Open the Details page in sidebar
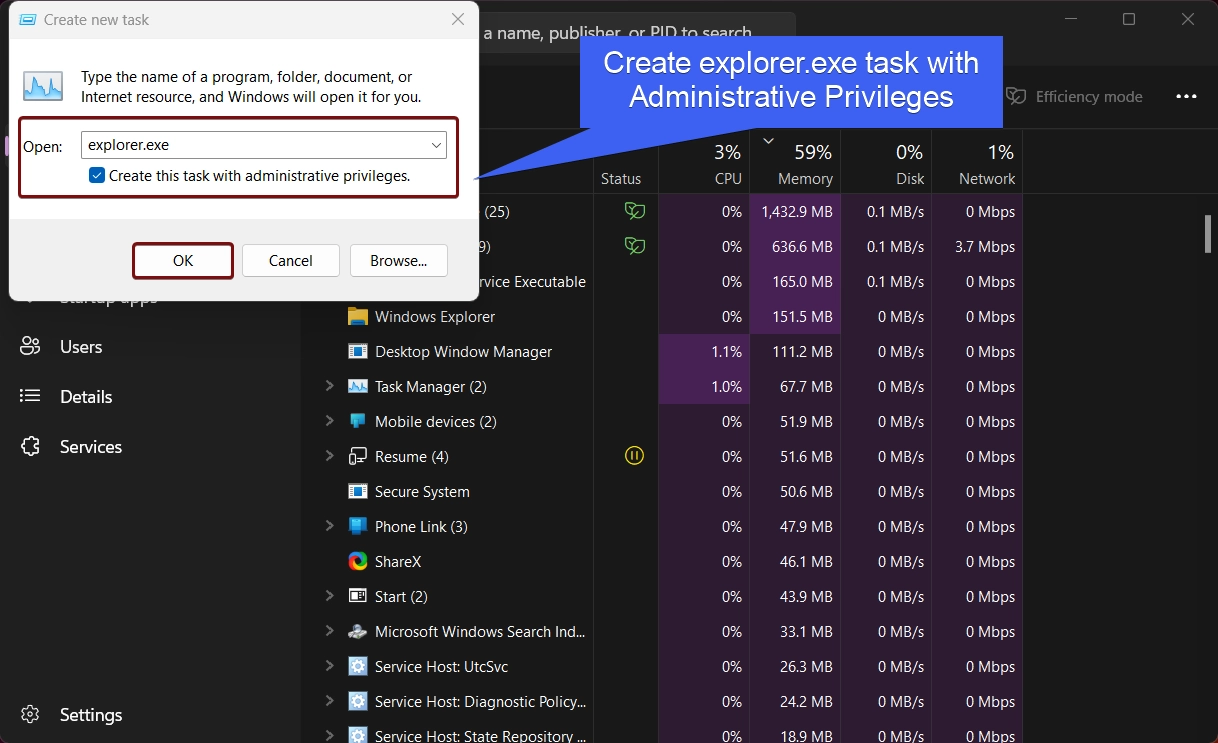1218x743 pixels. tap(85, 397)
